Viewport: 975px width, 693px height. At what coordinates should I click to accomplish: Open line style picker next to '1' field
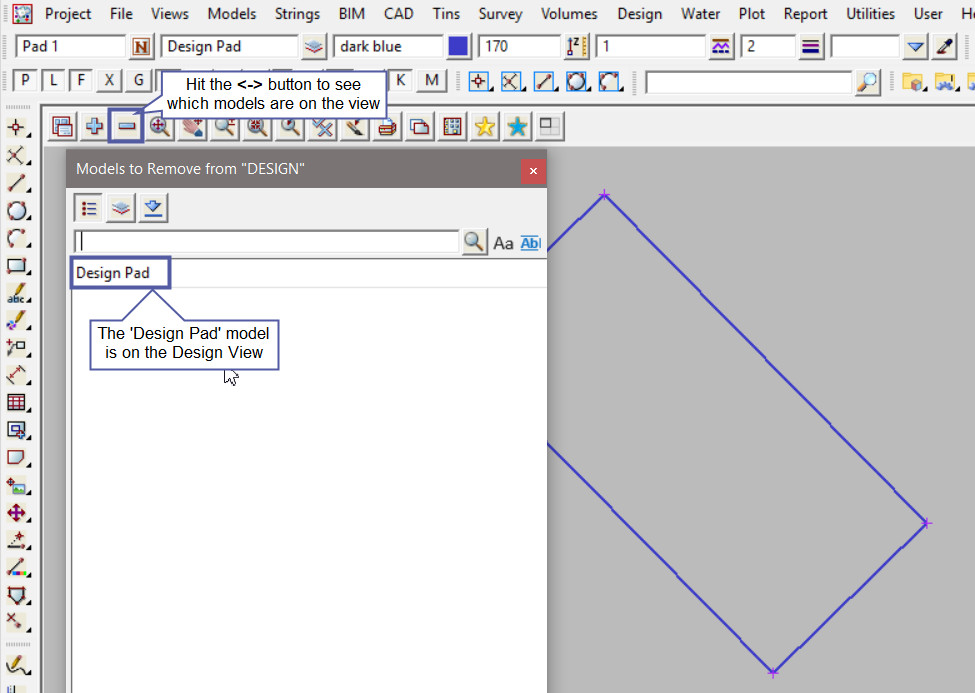coord(721,47)
